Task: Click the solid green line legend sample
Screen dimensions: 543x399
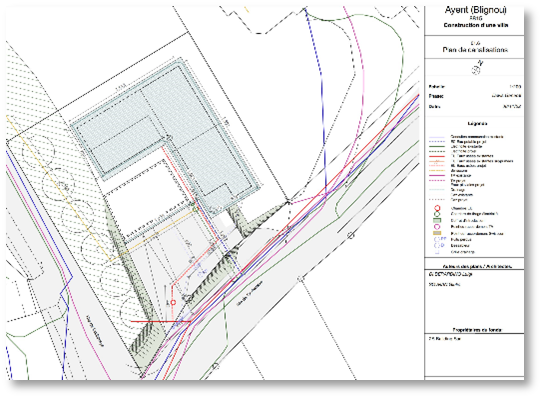Action: [x=437, y=146]
